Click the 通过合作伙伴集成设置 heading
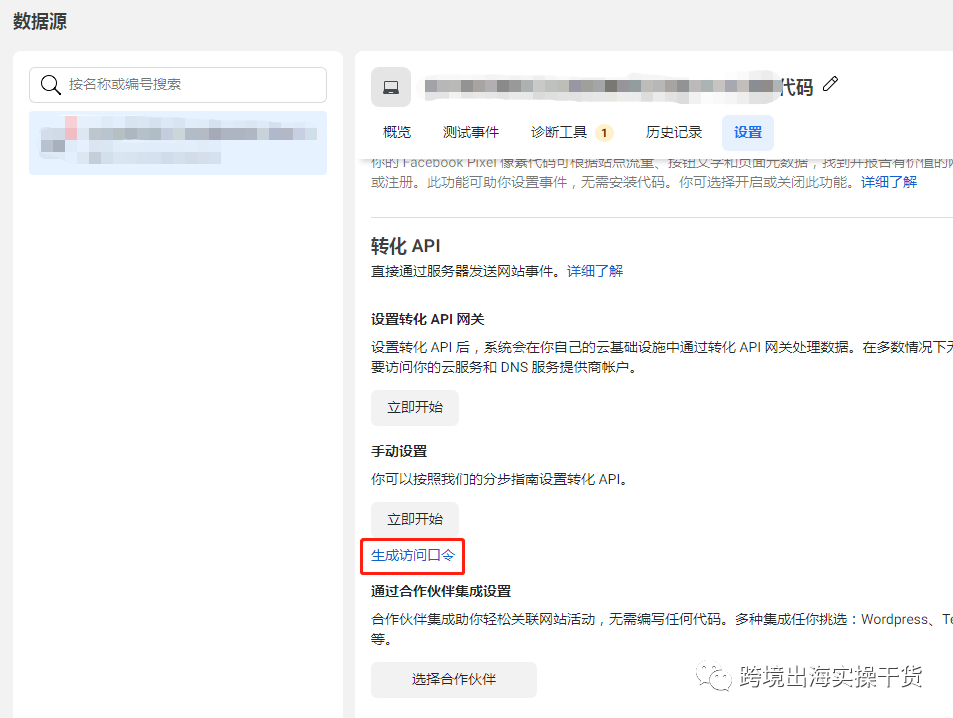Viewport: 953px width, 718px height. coord(441,591)
